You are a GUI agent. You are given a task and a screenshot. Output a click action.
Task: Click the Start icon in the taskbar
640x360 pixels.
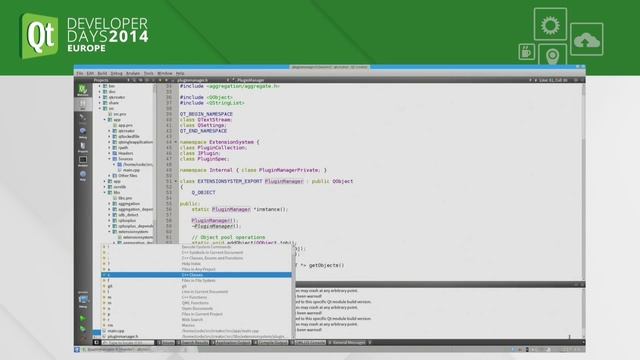[77, 350]
